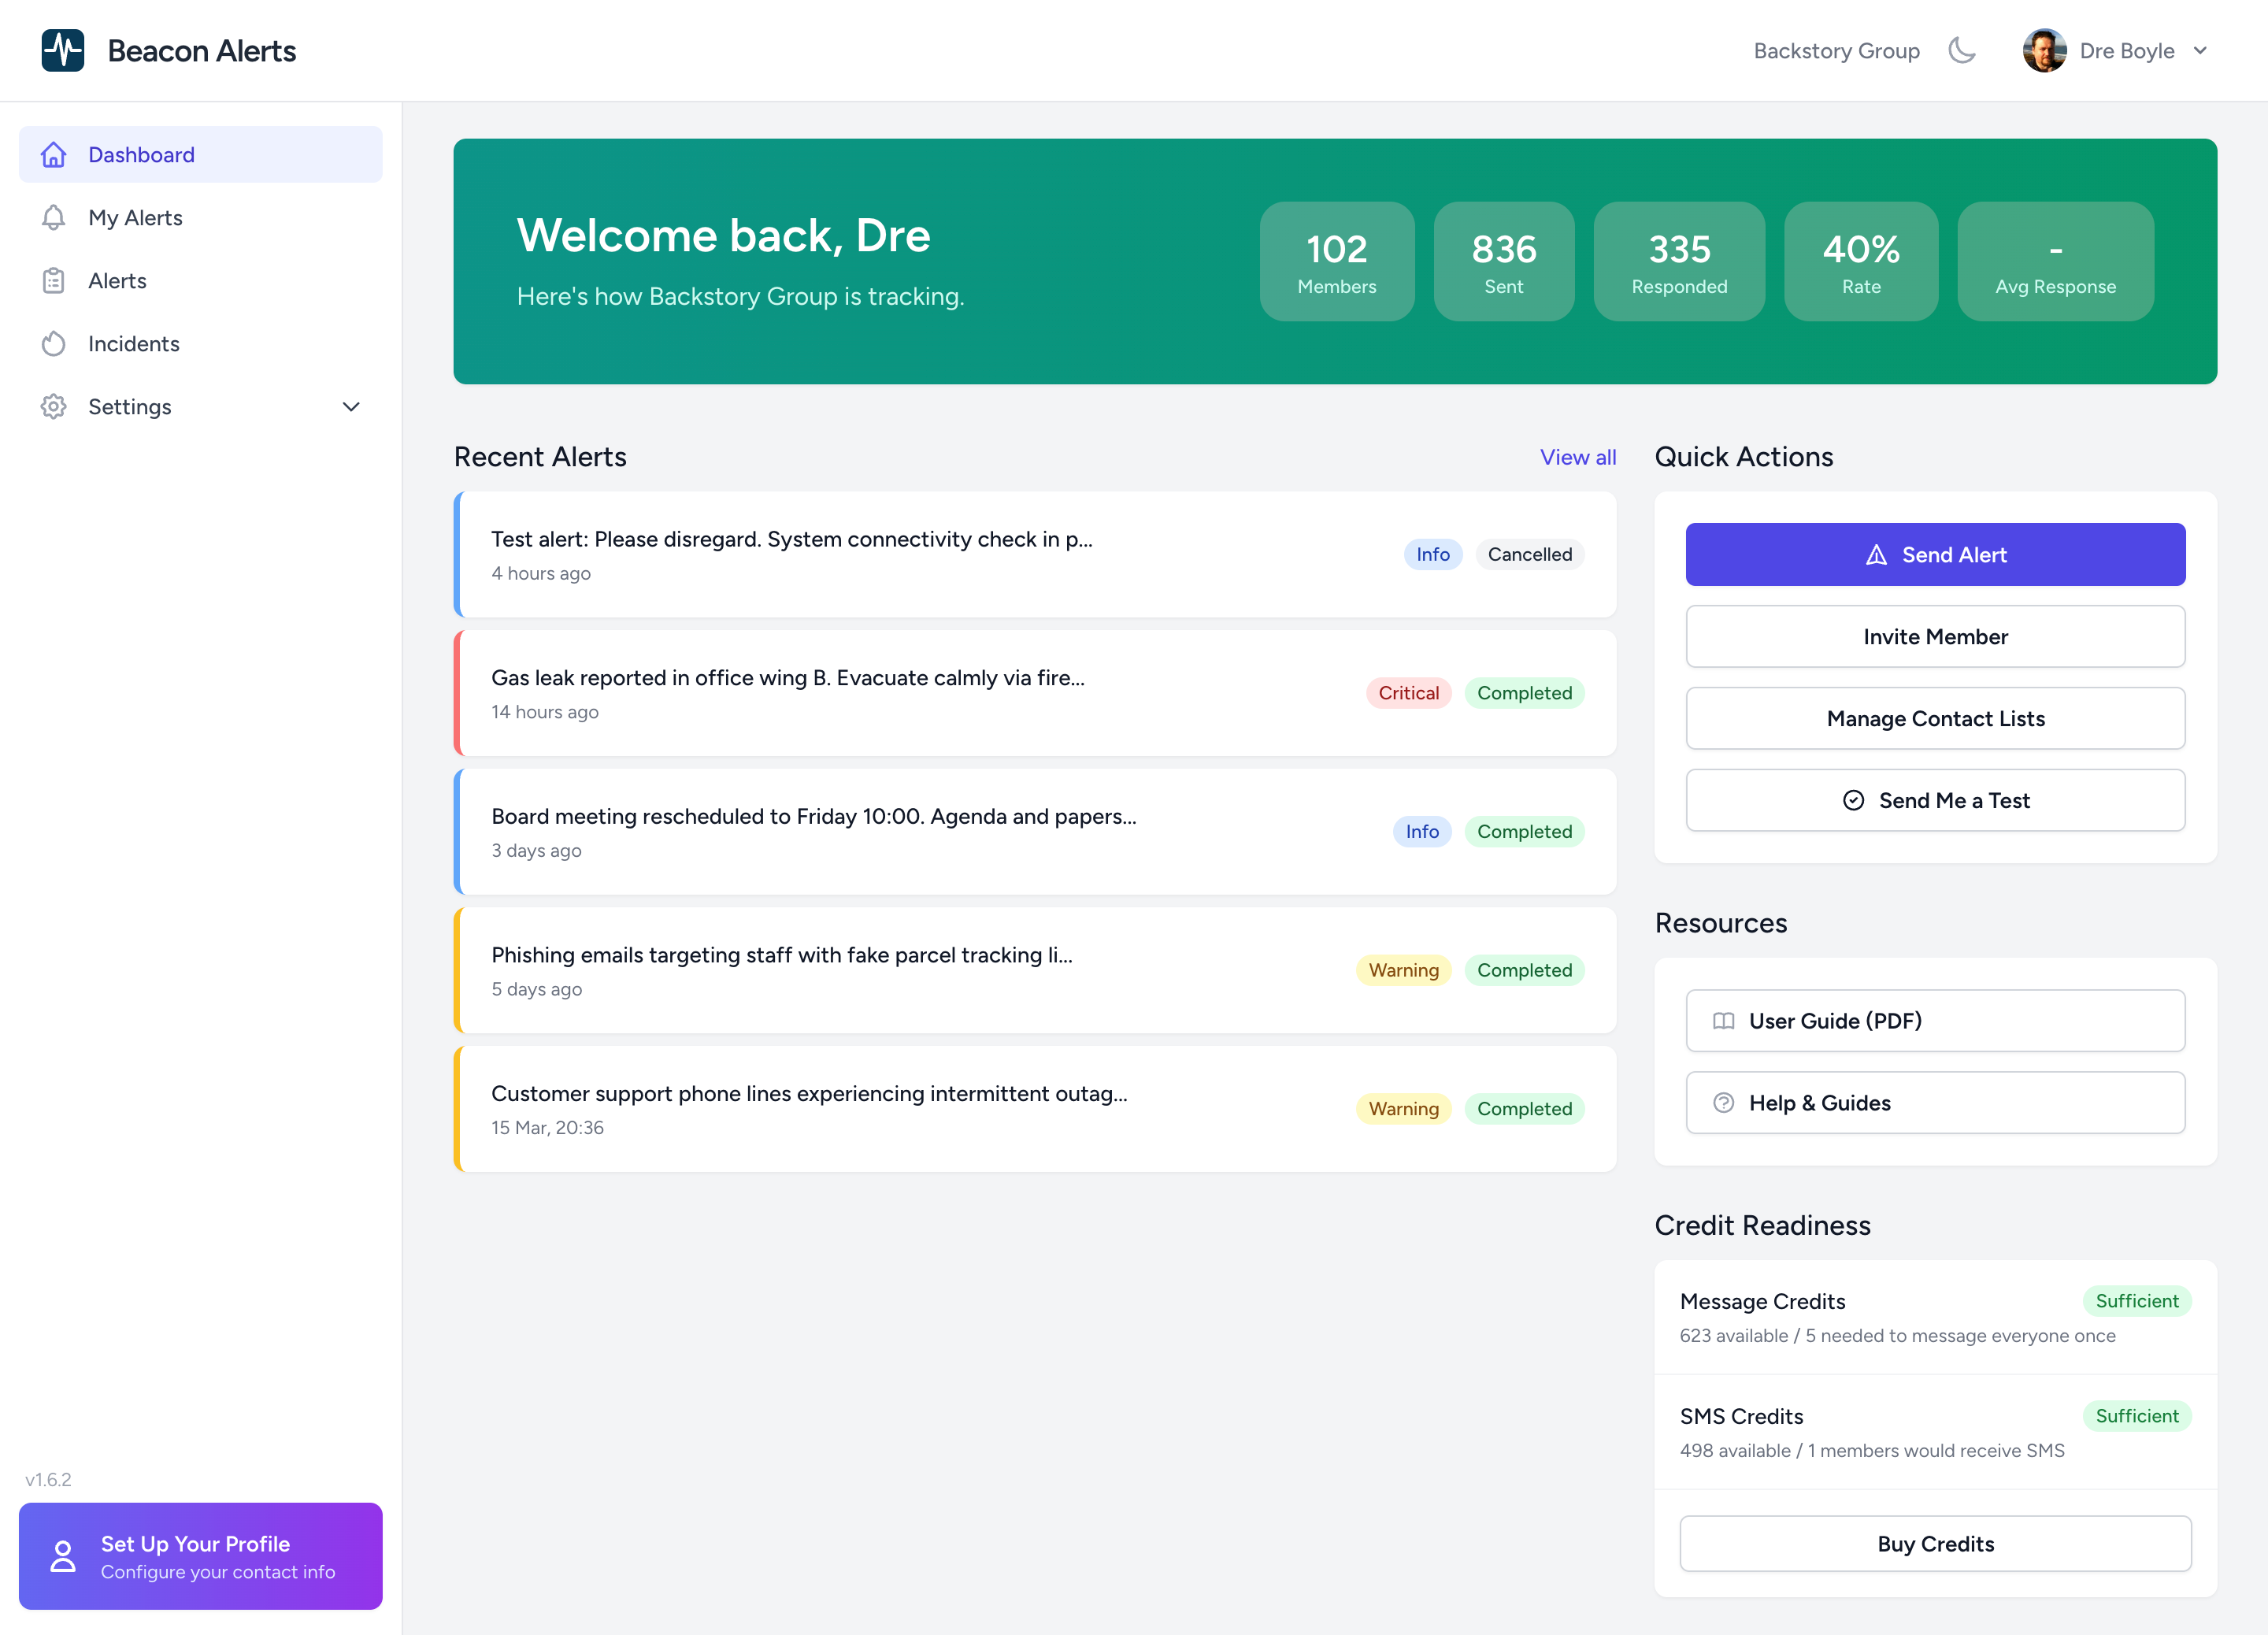Click the Invite Member button
This screenshot has width=2268, height=1635.
tap(1934, 637)
